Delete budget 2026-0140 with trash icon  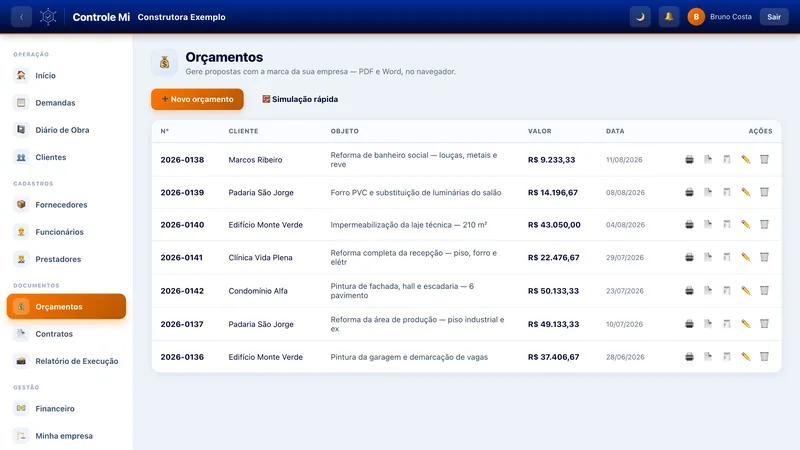click(764, 224)
